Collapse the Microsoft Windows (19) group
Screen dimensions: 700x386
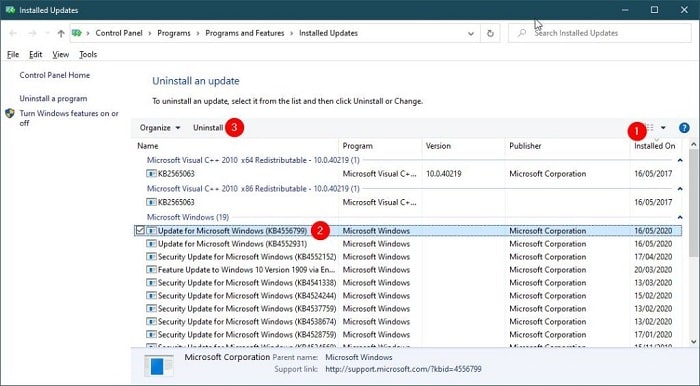[679, 217]
